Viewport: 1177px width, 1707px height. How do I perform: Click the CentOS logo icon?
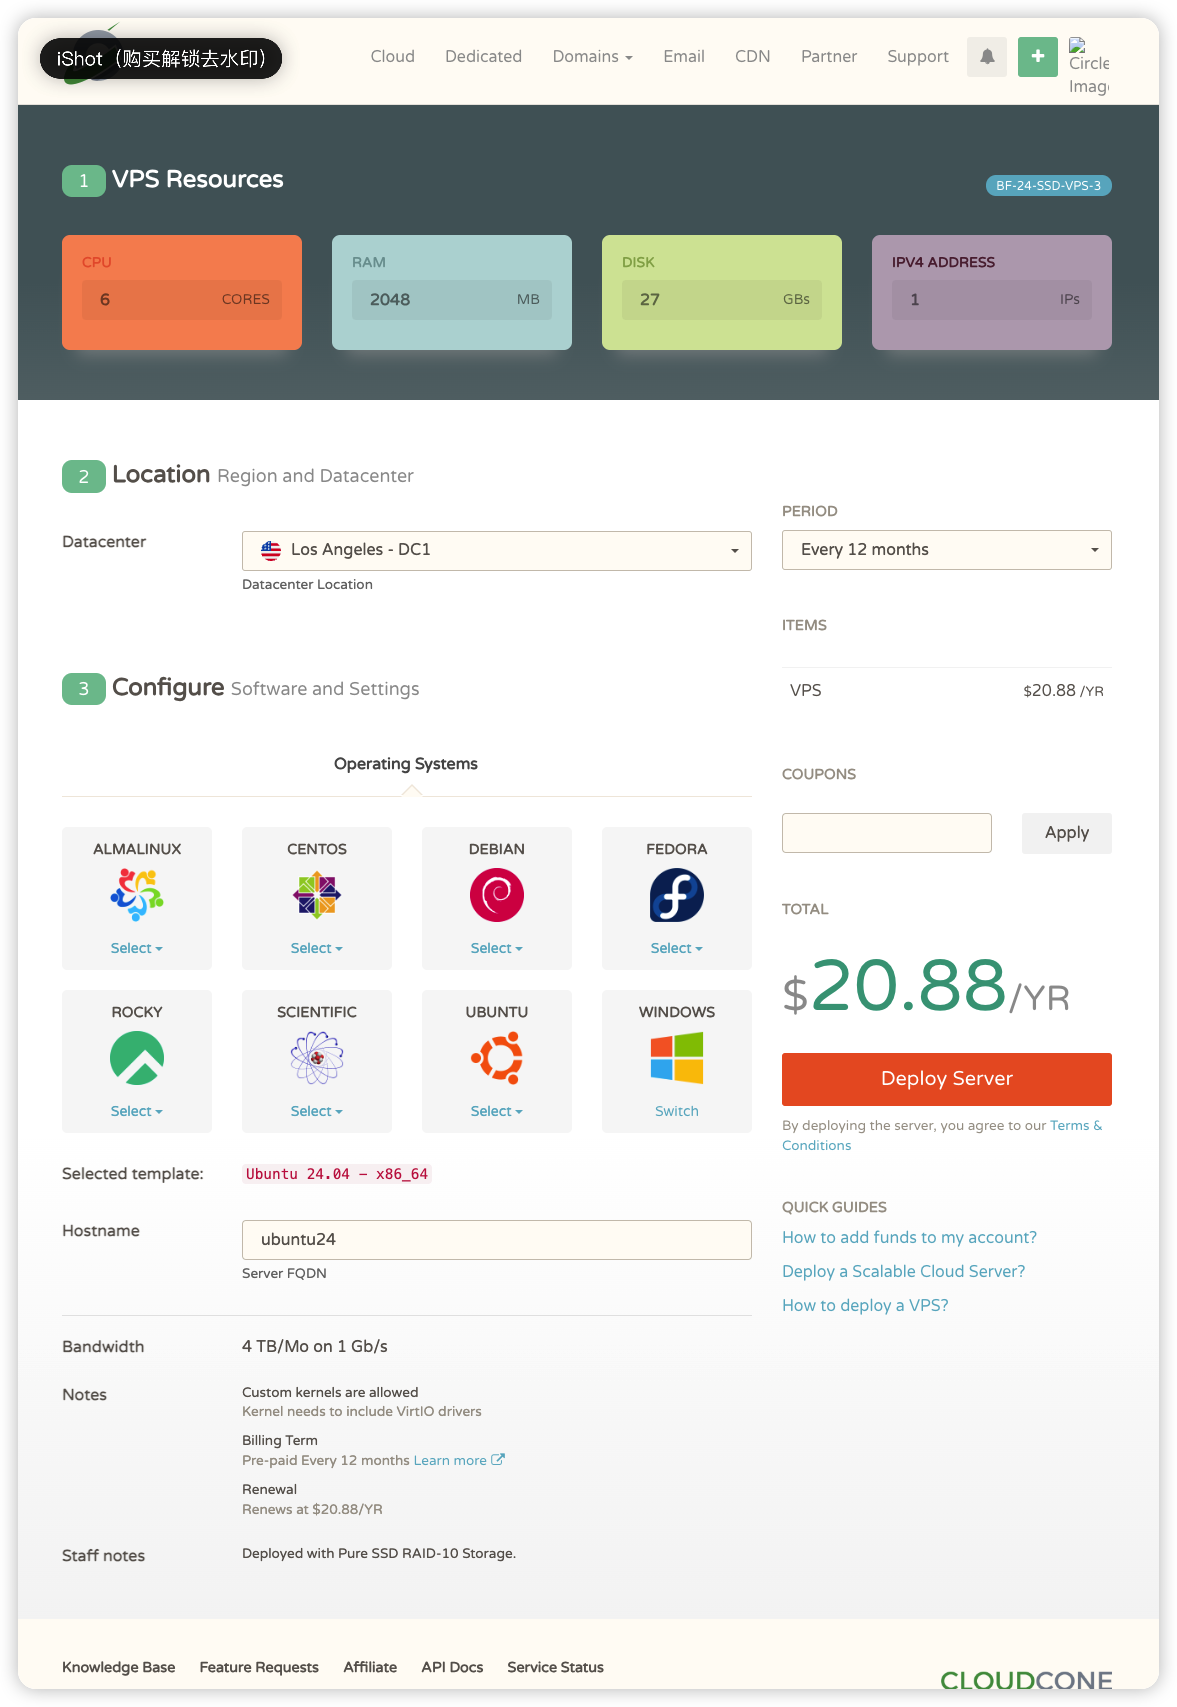317,894
